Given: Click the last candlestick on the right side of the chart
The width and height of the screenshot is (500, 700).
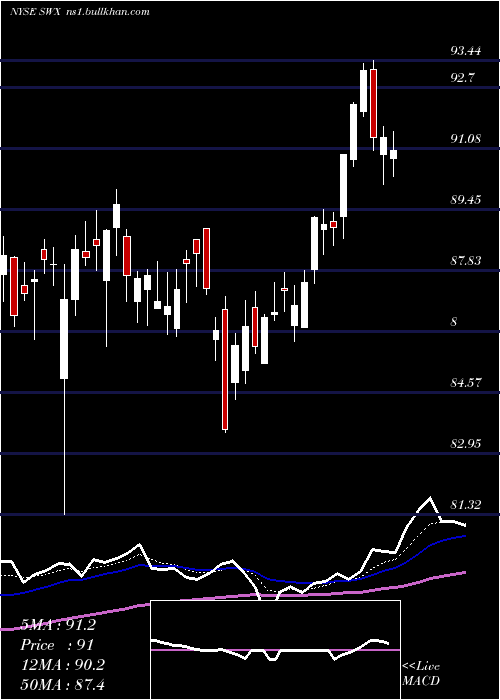Looking at the screenshot, I should coord(393,154).
